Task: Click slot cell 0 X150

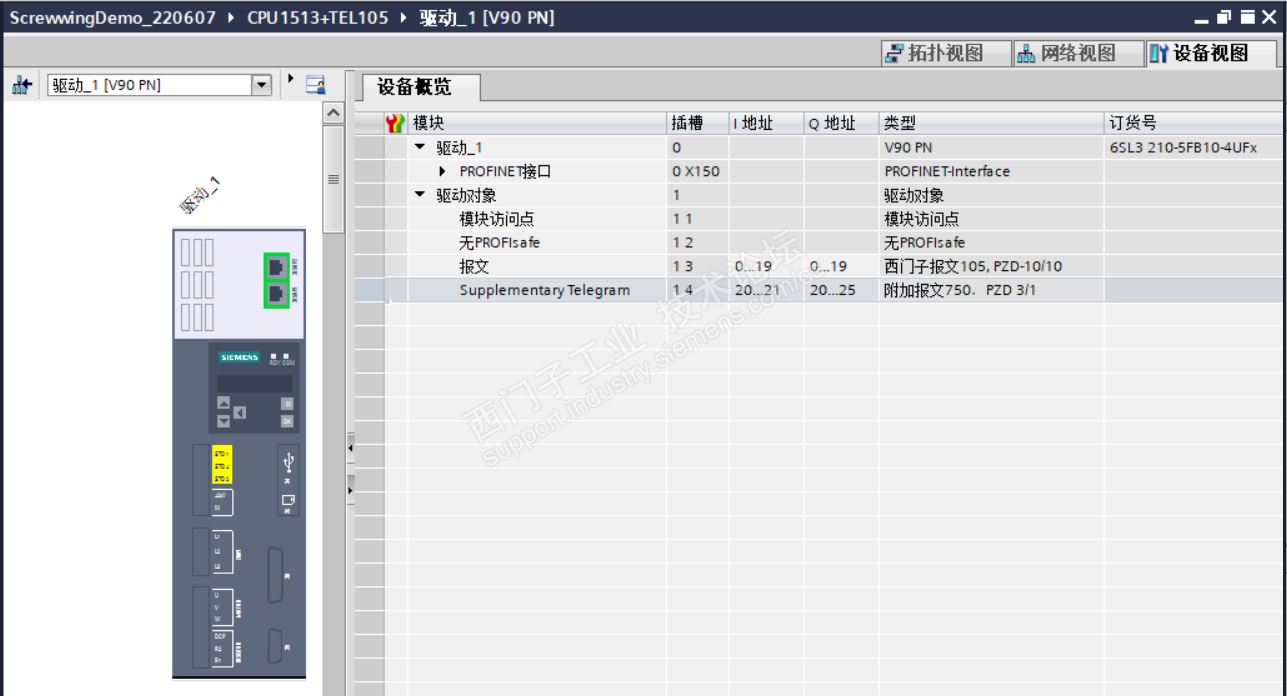Action: [x=696, y=172]
